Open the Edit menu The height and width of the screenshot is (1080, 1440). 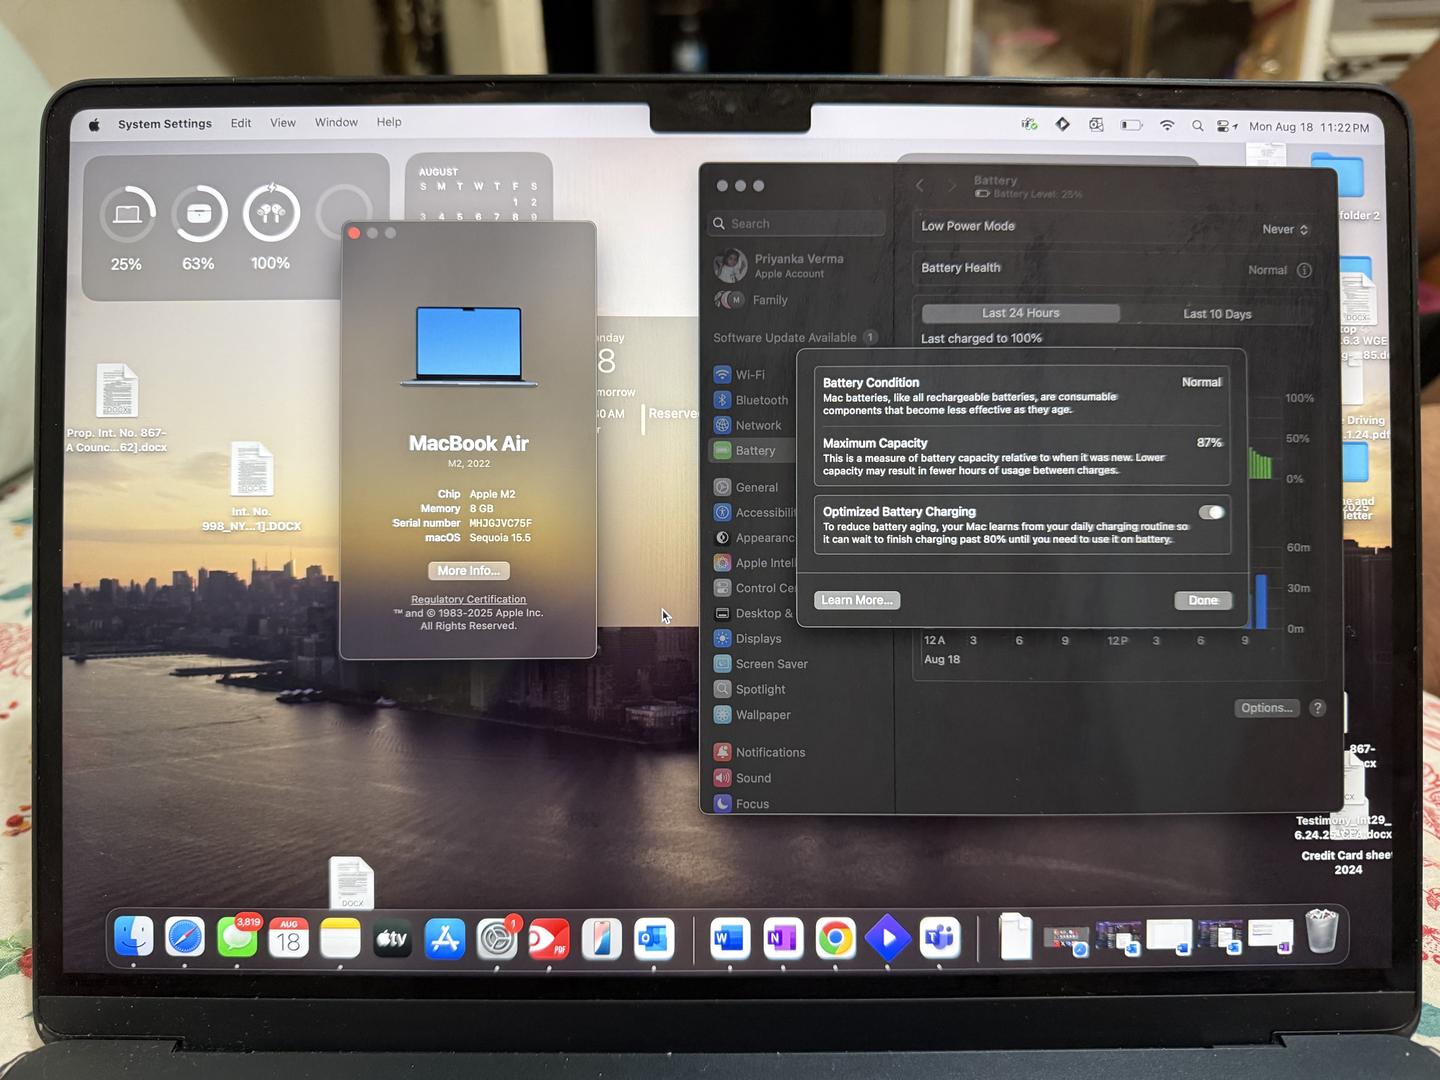(x=241, y=123)
